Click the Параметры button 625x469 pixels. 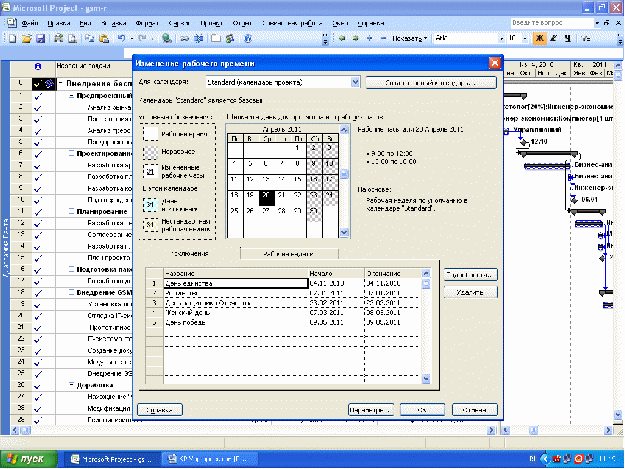pos(371,410)
